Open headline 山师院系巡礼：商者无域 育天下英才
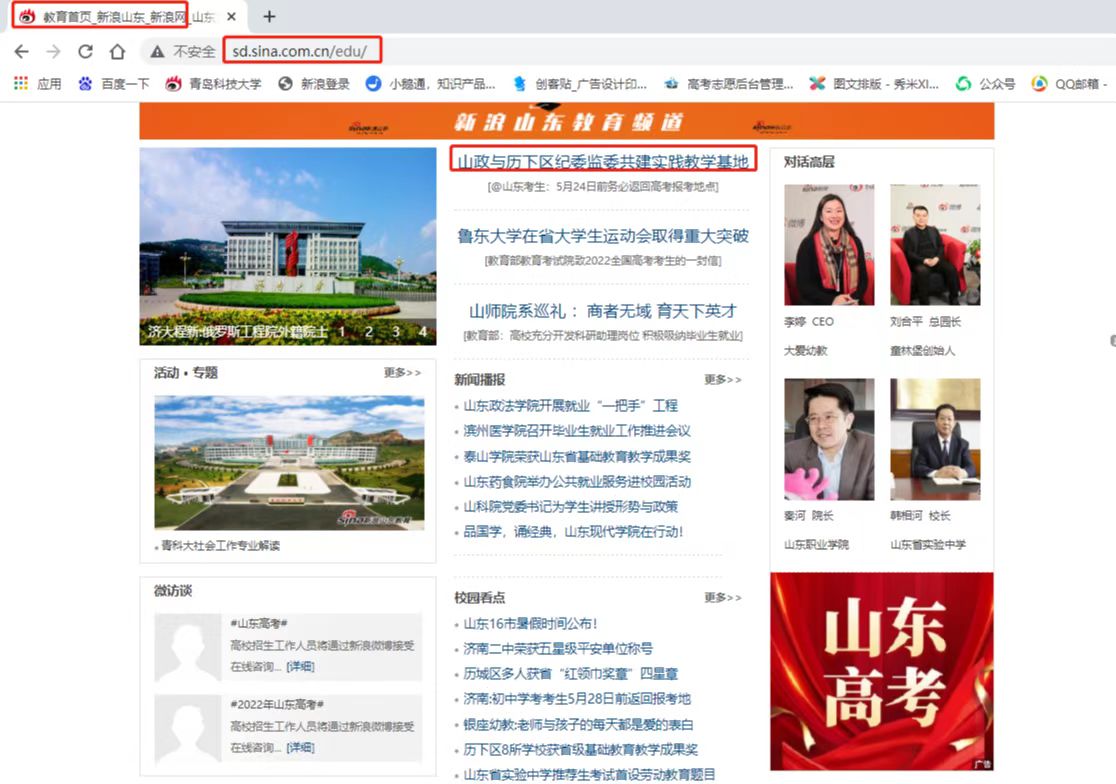Viewport: 1116px width, 784px height. coord(603,311)
